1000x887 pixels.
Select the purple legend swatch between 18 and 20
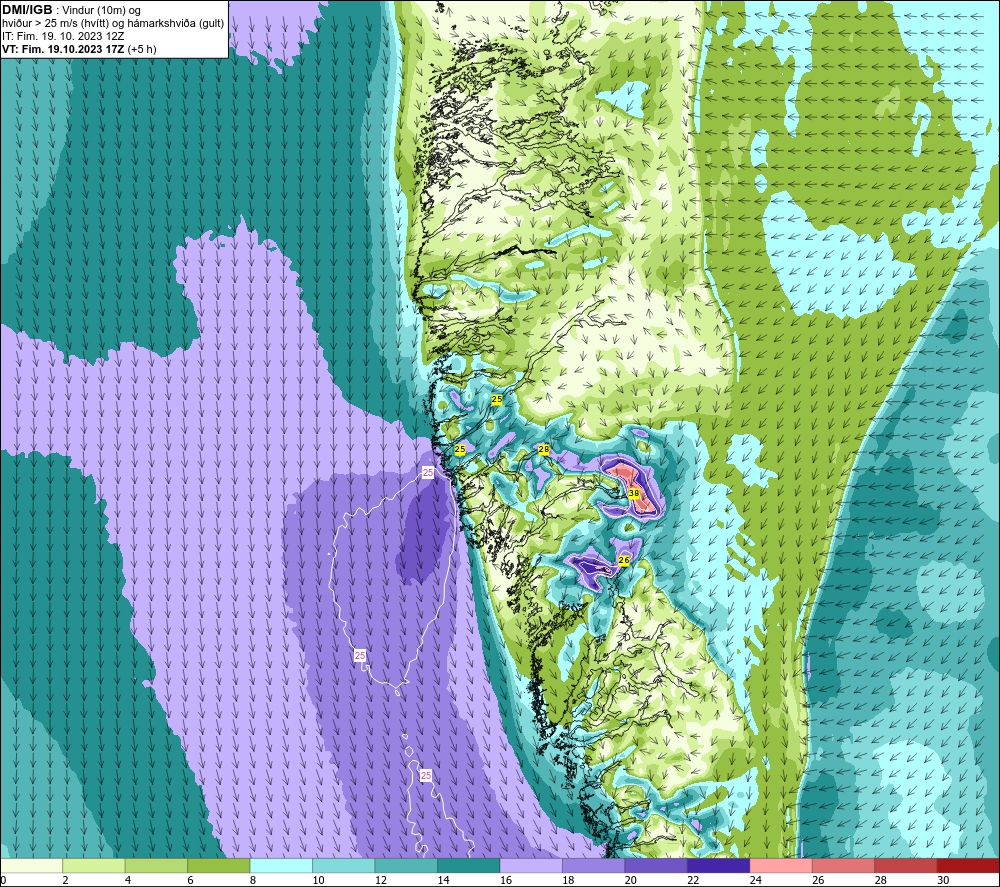[594, 865]
